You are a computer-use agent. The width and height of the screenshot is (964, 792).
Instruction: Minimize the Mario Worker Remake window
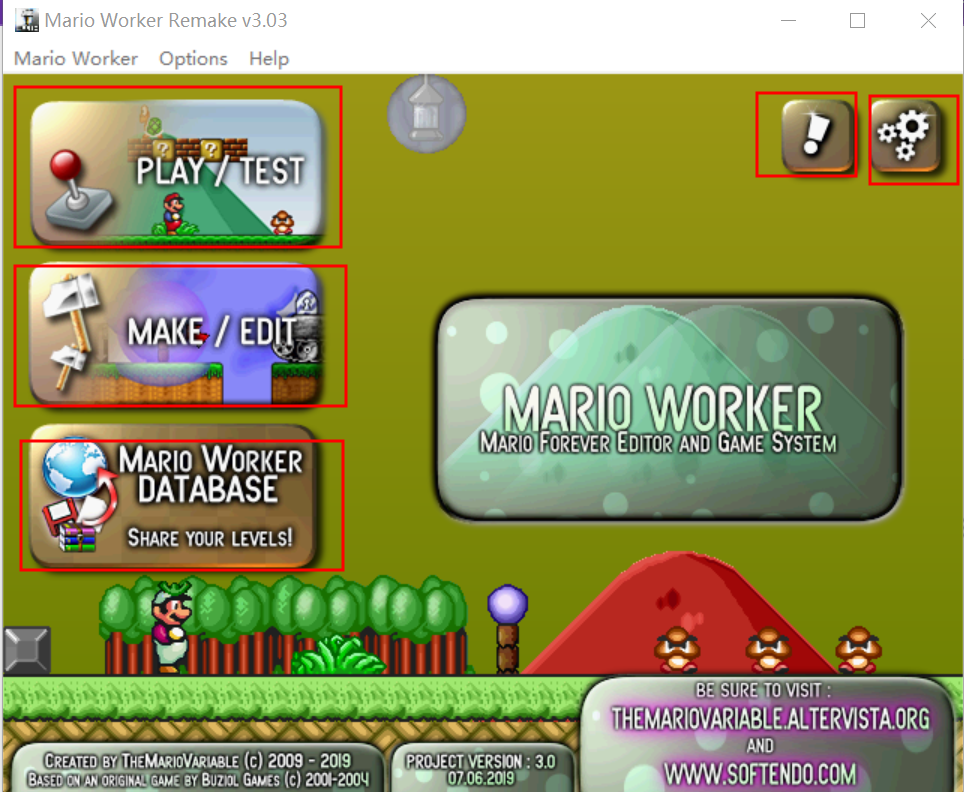tap(788, 20)
